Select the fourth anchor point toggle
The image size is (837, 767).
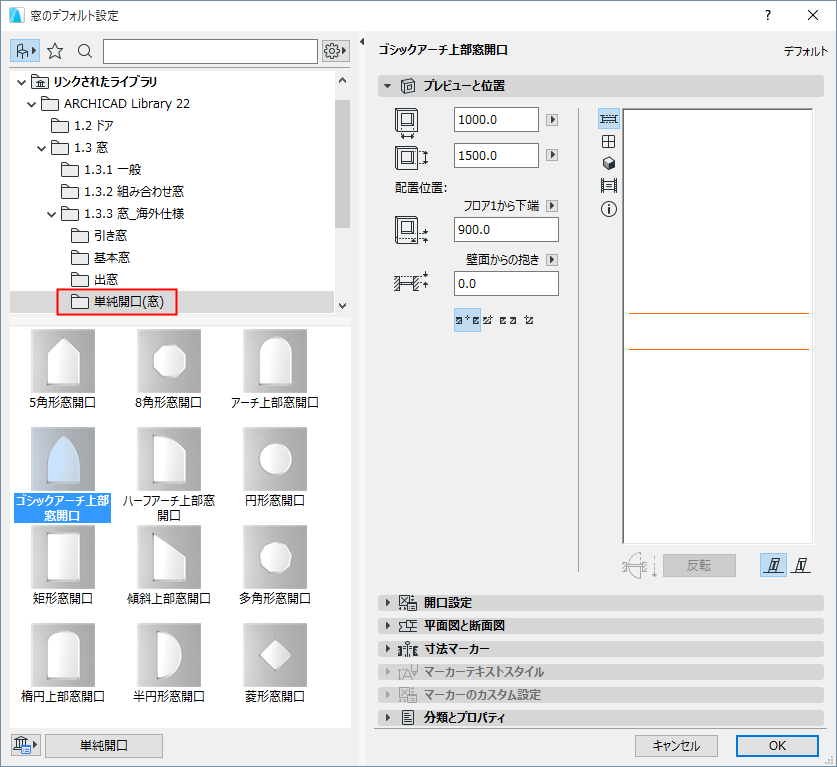coord(529,320)
